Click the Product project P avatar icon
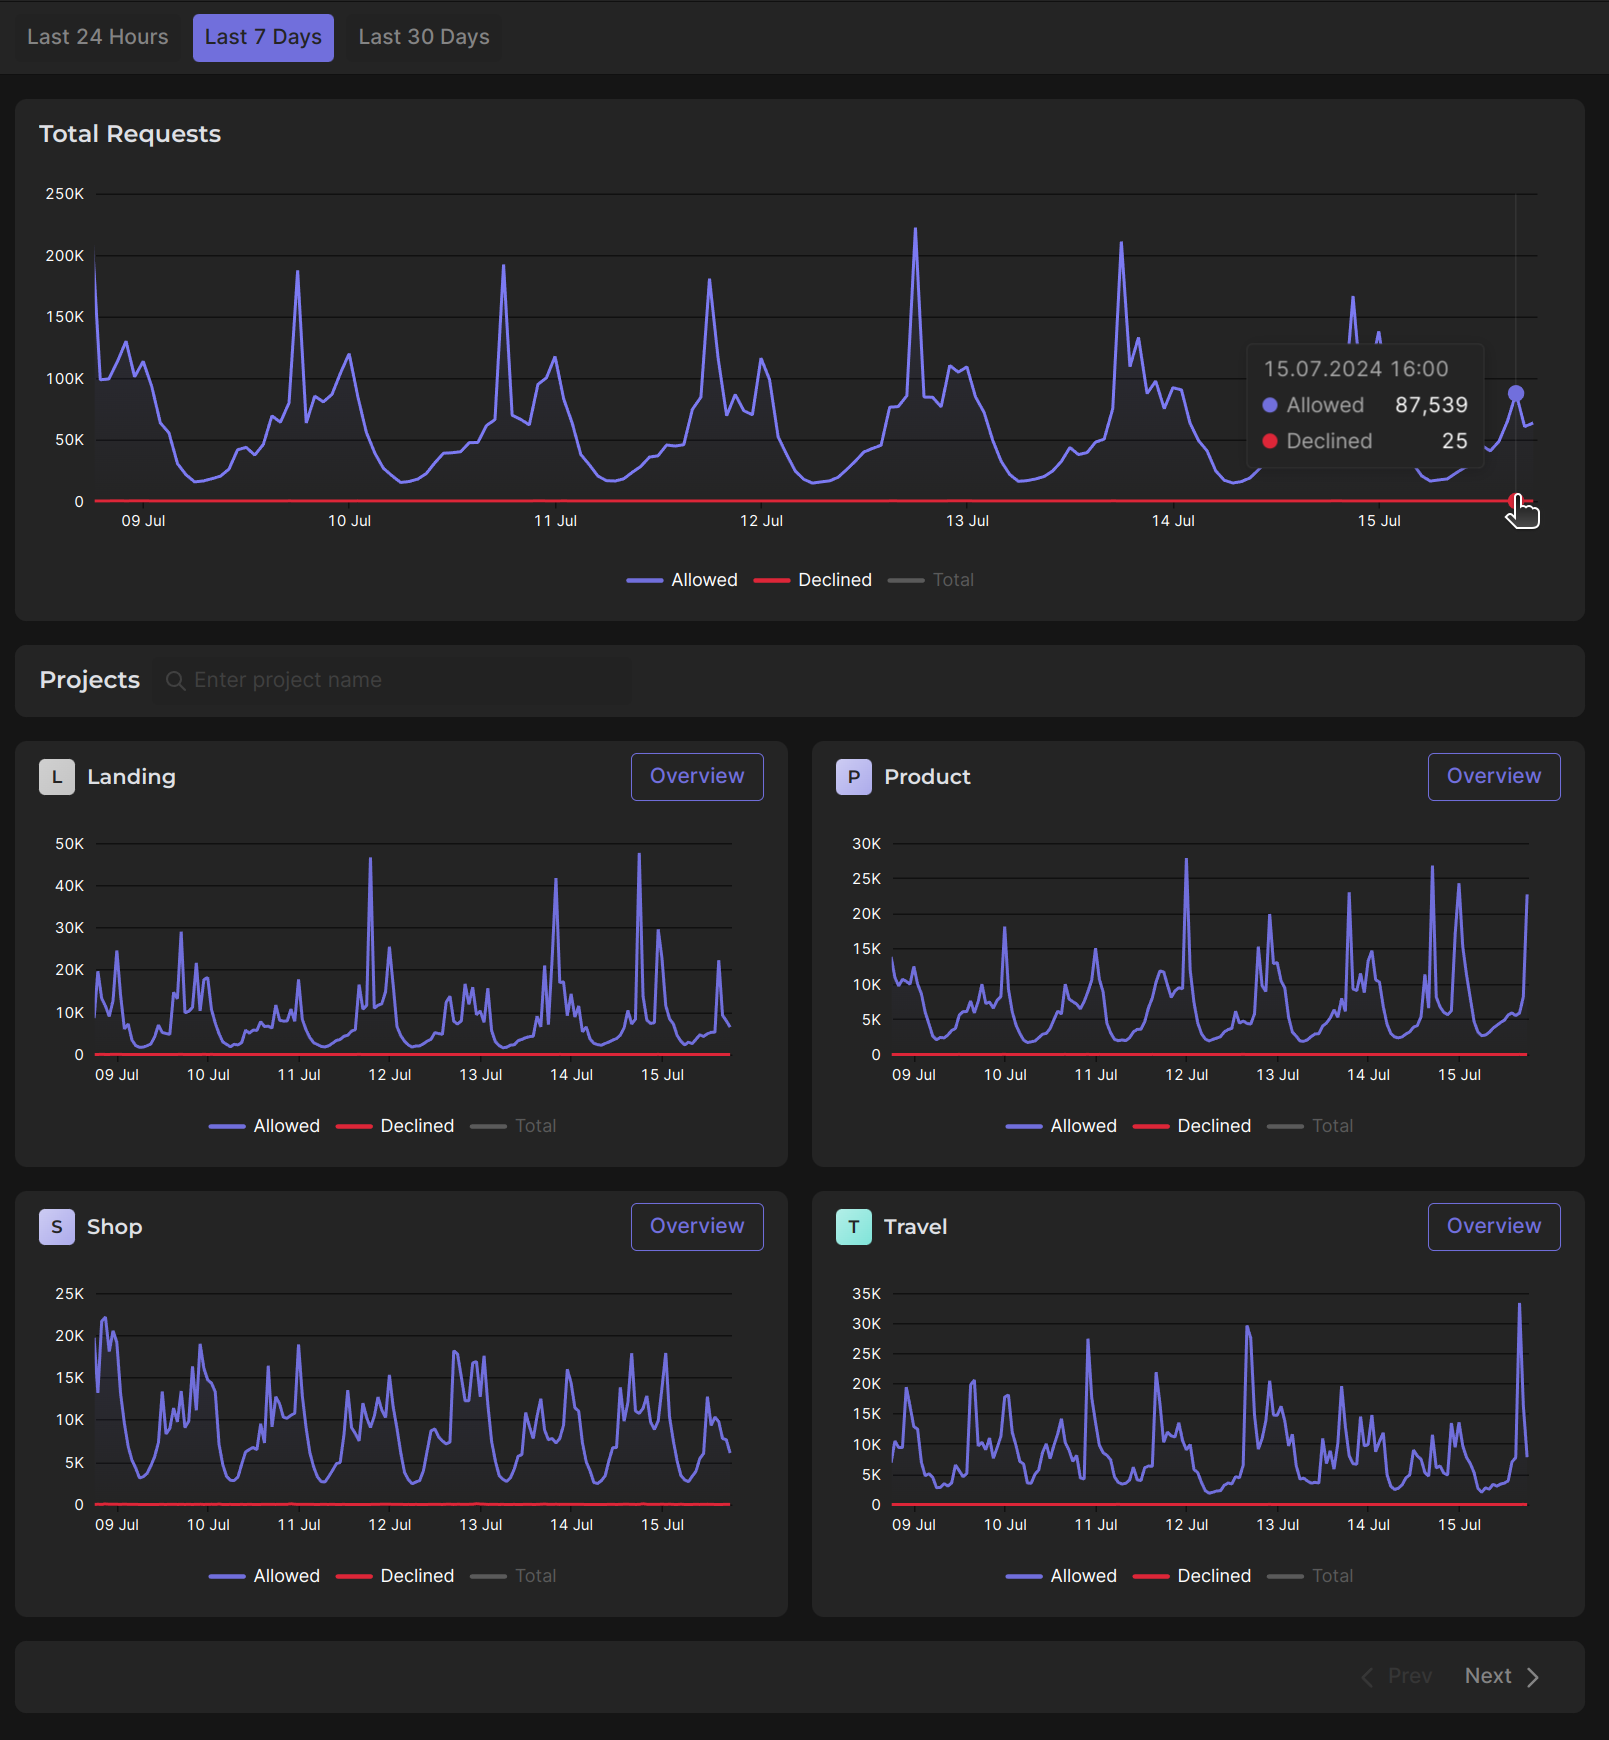Image resolution: width=1609 pixels, height=1740 pixels. coord(853,777)
